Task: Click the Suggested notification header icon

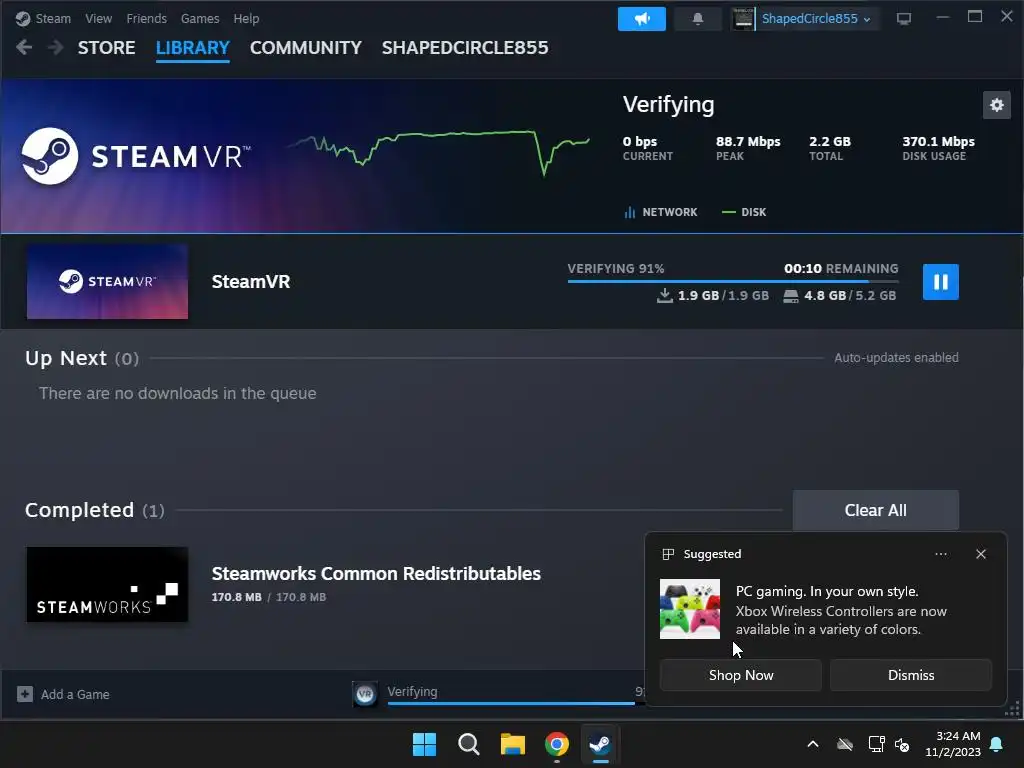Action: 668,554
